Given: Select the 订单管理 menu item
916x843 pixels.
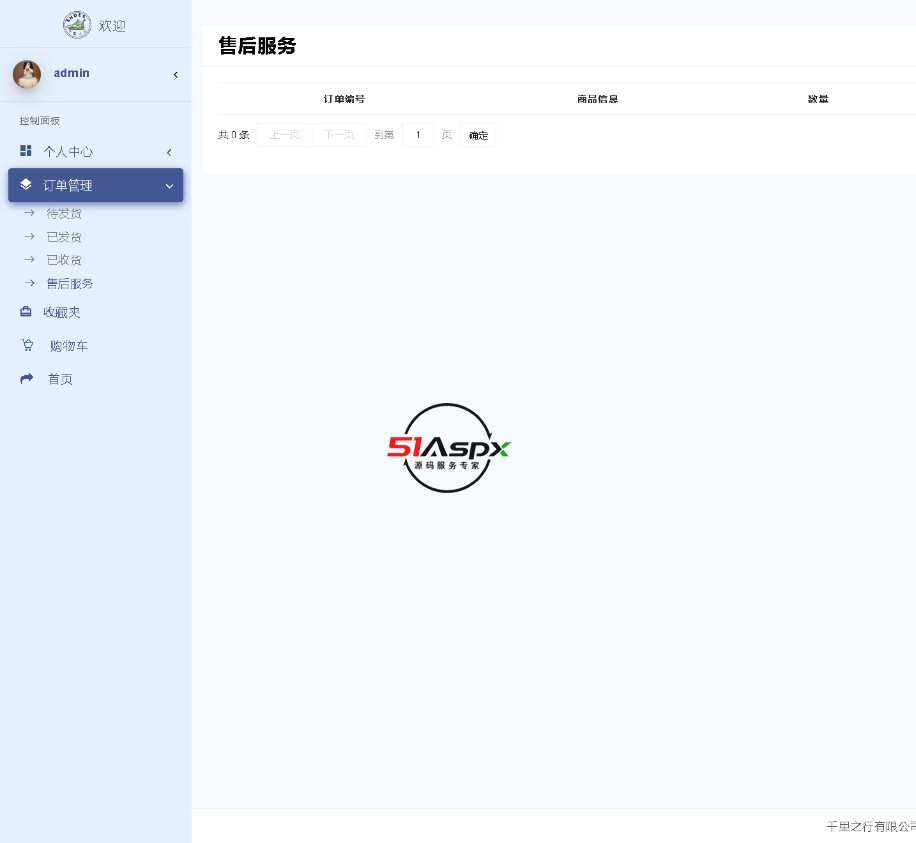Looking at the screenshot, I should [96, 185].
